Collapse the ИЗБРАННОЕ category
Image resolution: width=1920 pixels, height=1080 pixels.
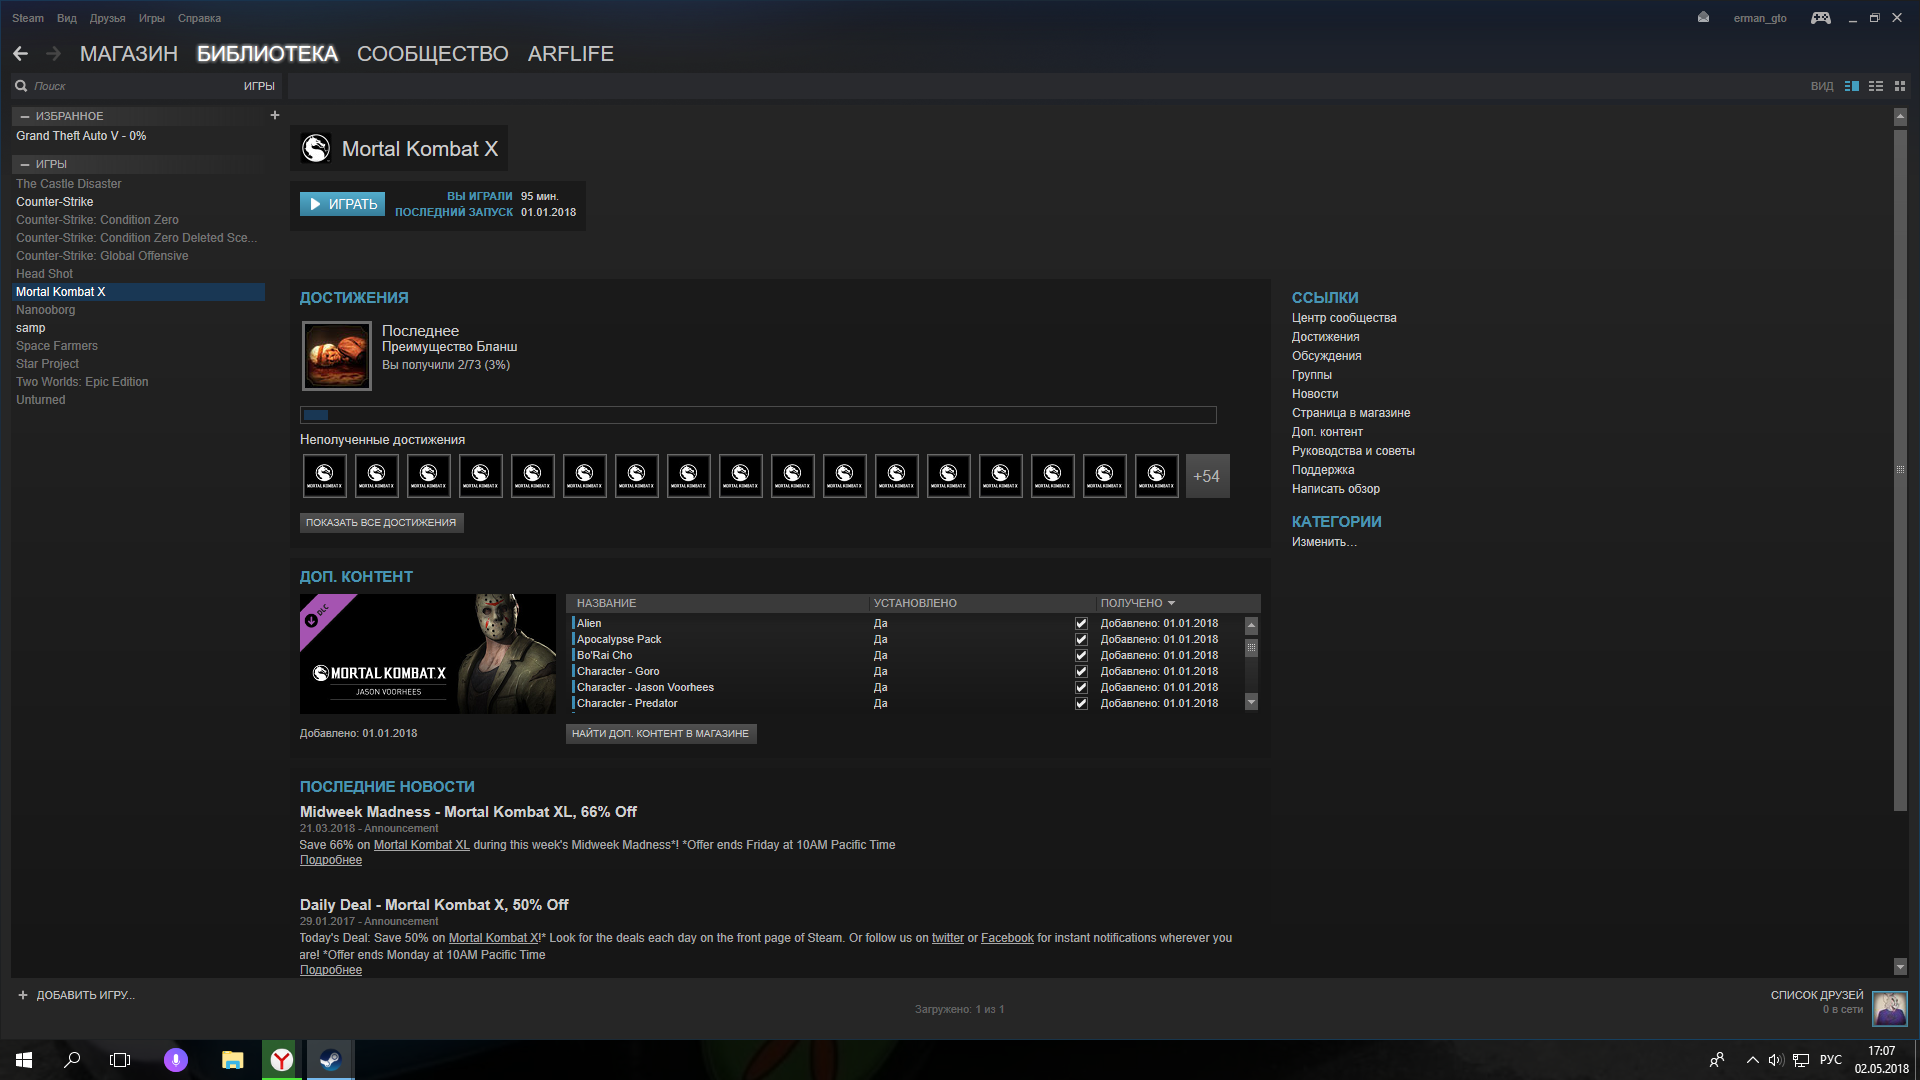coord(24,116)
